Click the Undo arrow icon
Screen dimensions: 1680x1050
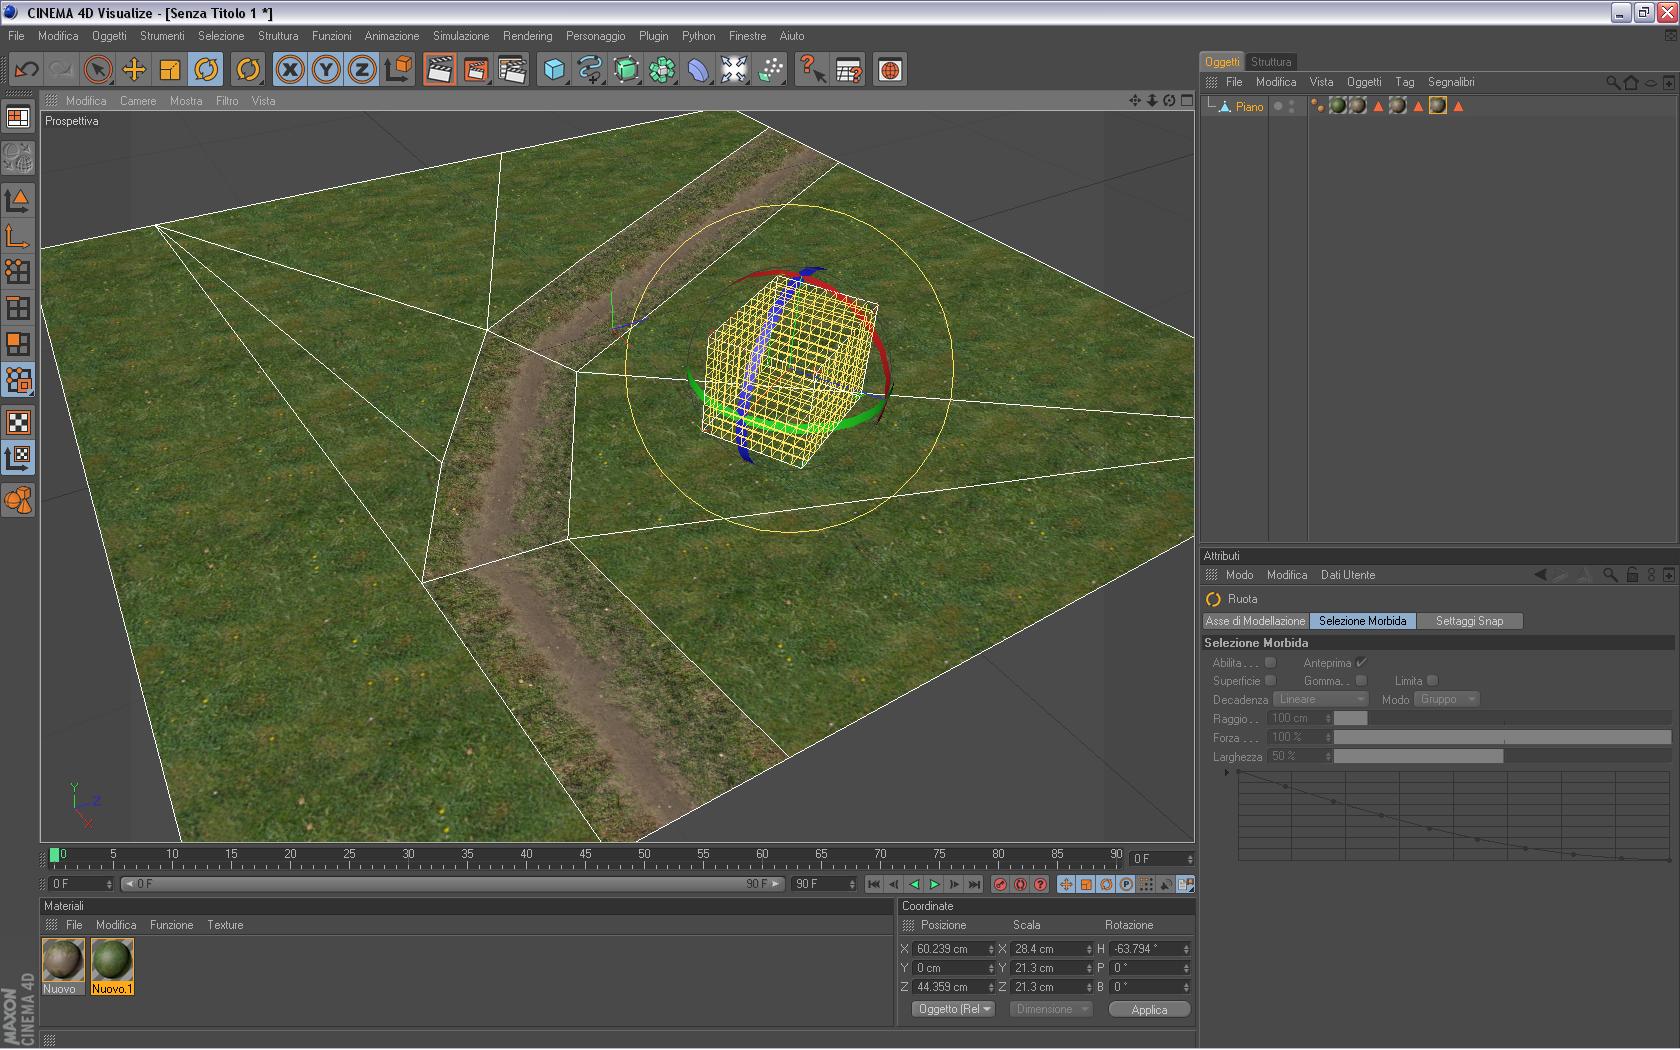pos(26,70)
